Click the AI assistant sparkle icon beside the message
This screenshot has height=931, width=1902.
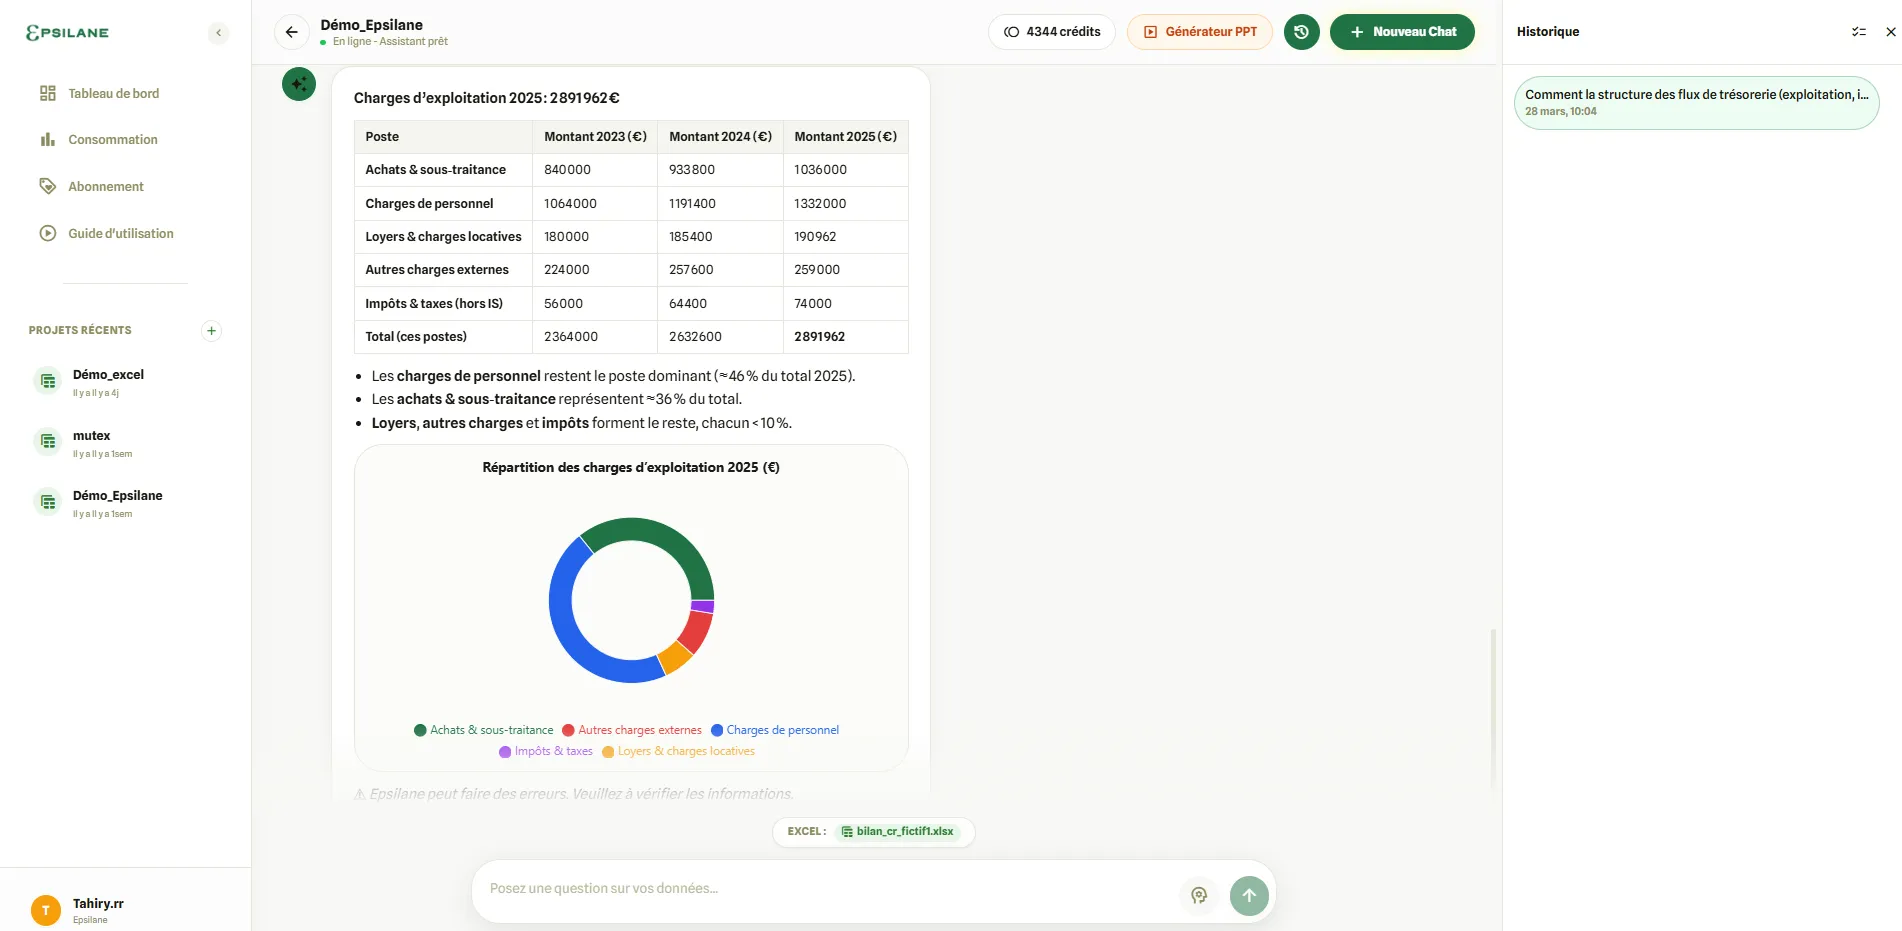click(299, 84)
